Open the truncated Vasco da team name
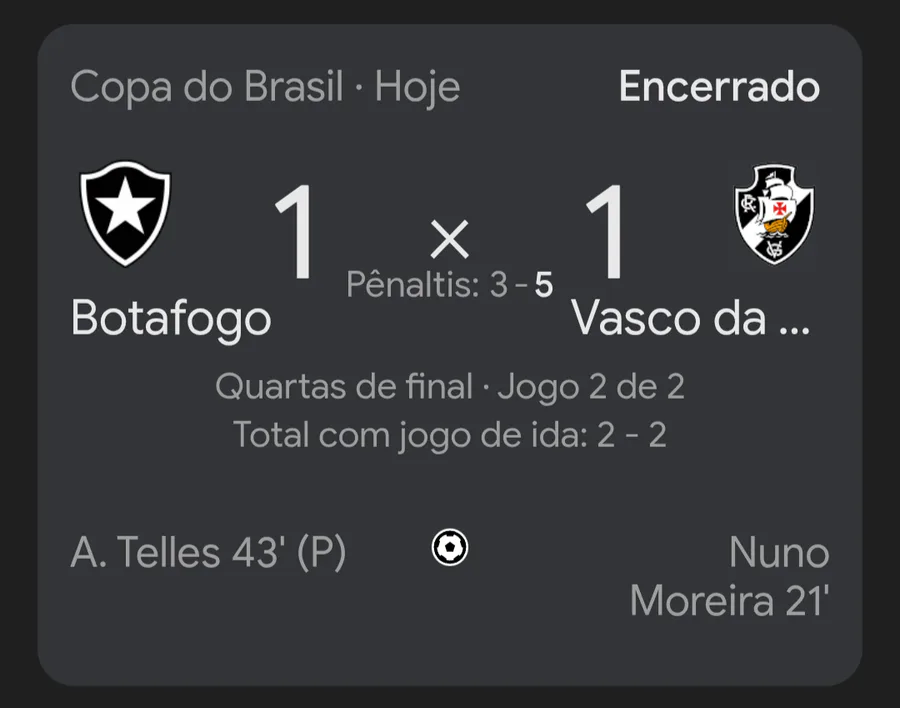The width and height of the screenshot is (900, 708). (690, 318)
